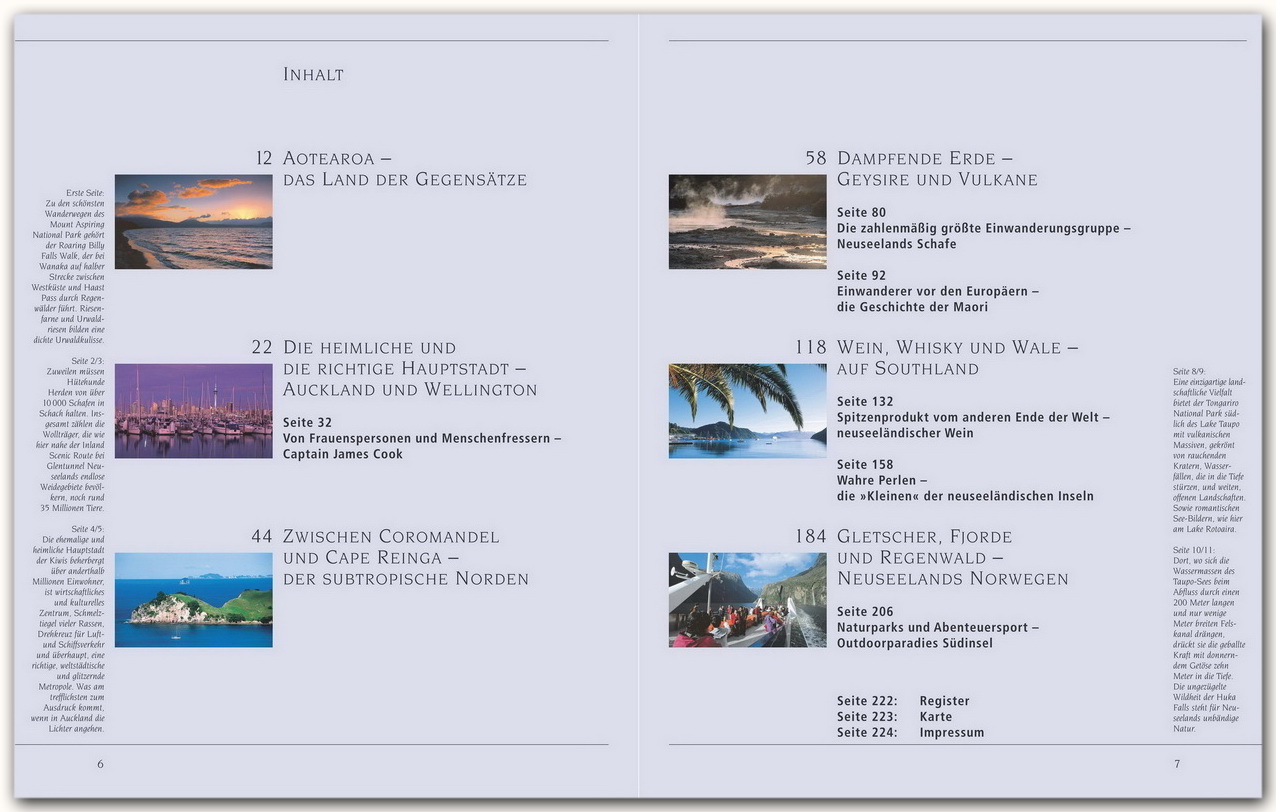
Task: Jump to 'Dampfende Erde – Geysire und Vulkane'
Action: coord(936,169)
